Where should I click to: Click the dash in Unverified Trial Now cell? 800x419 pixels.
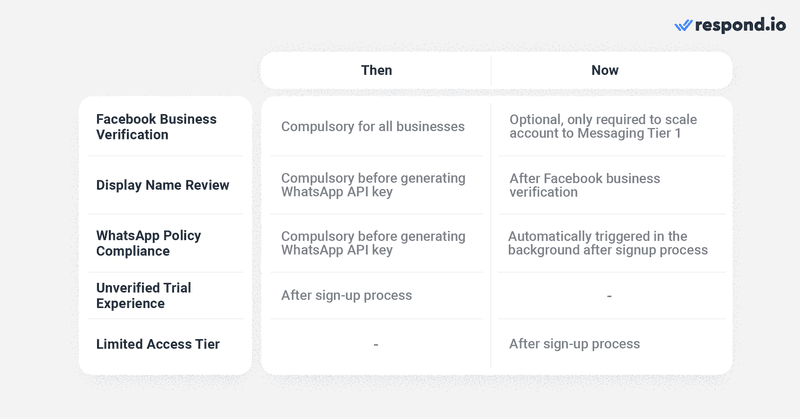(x=609, y=296)
